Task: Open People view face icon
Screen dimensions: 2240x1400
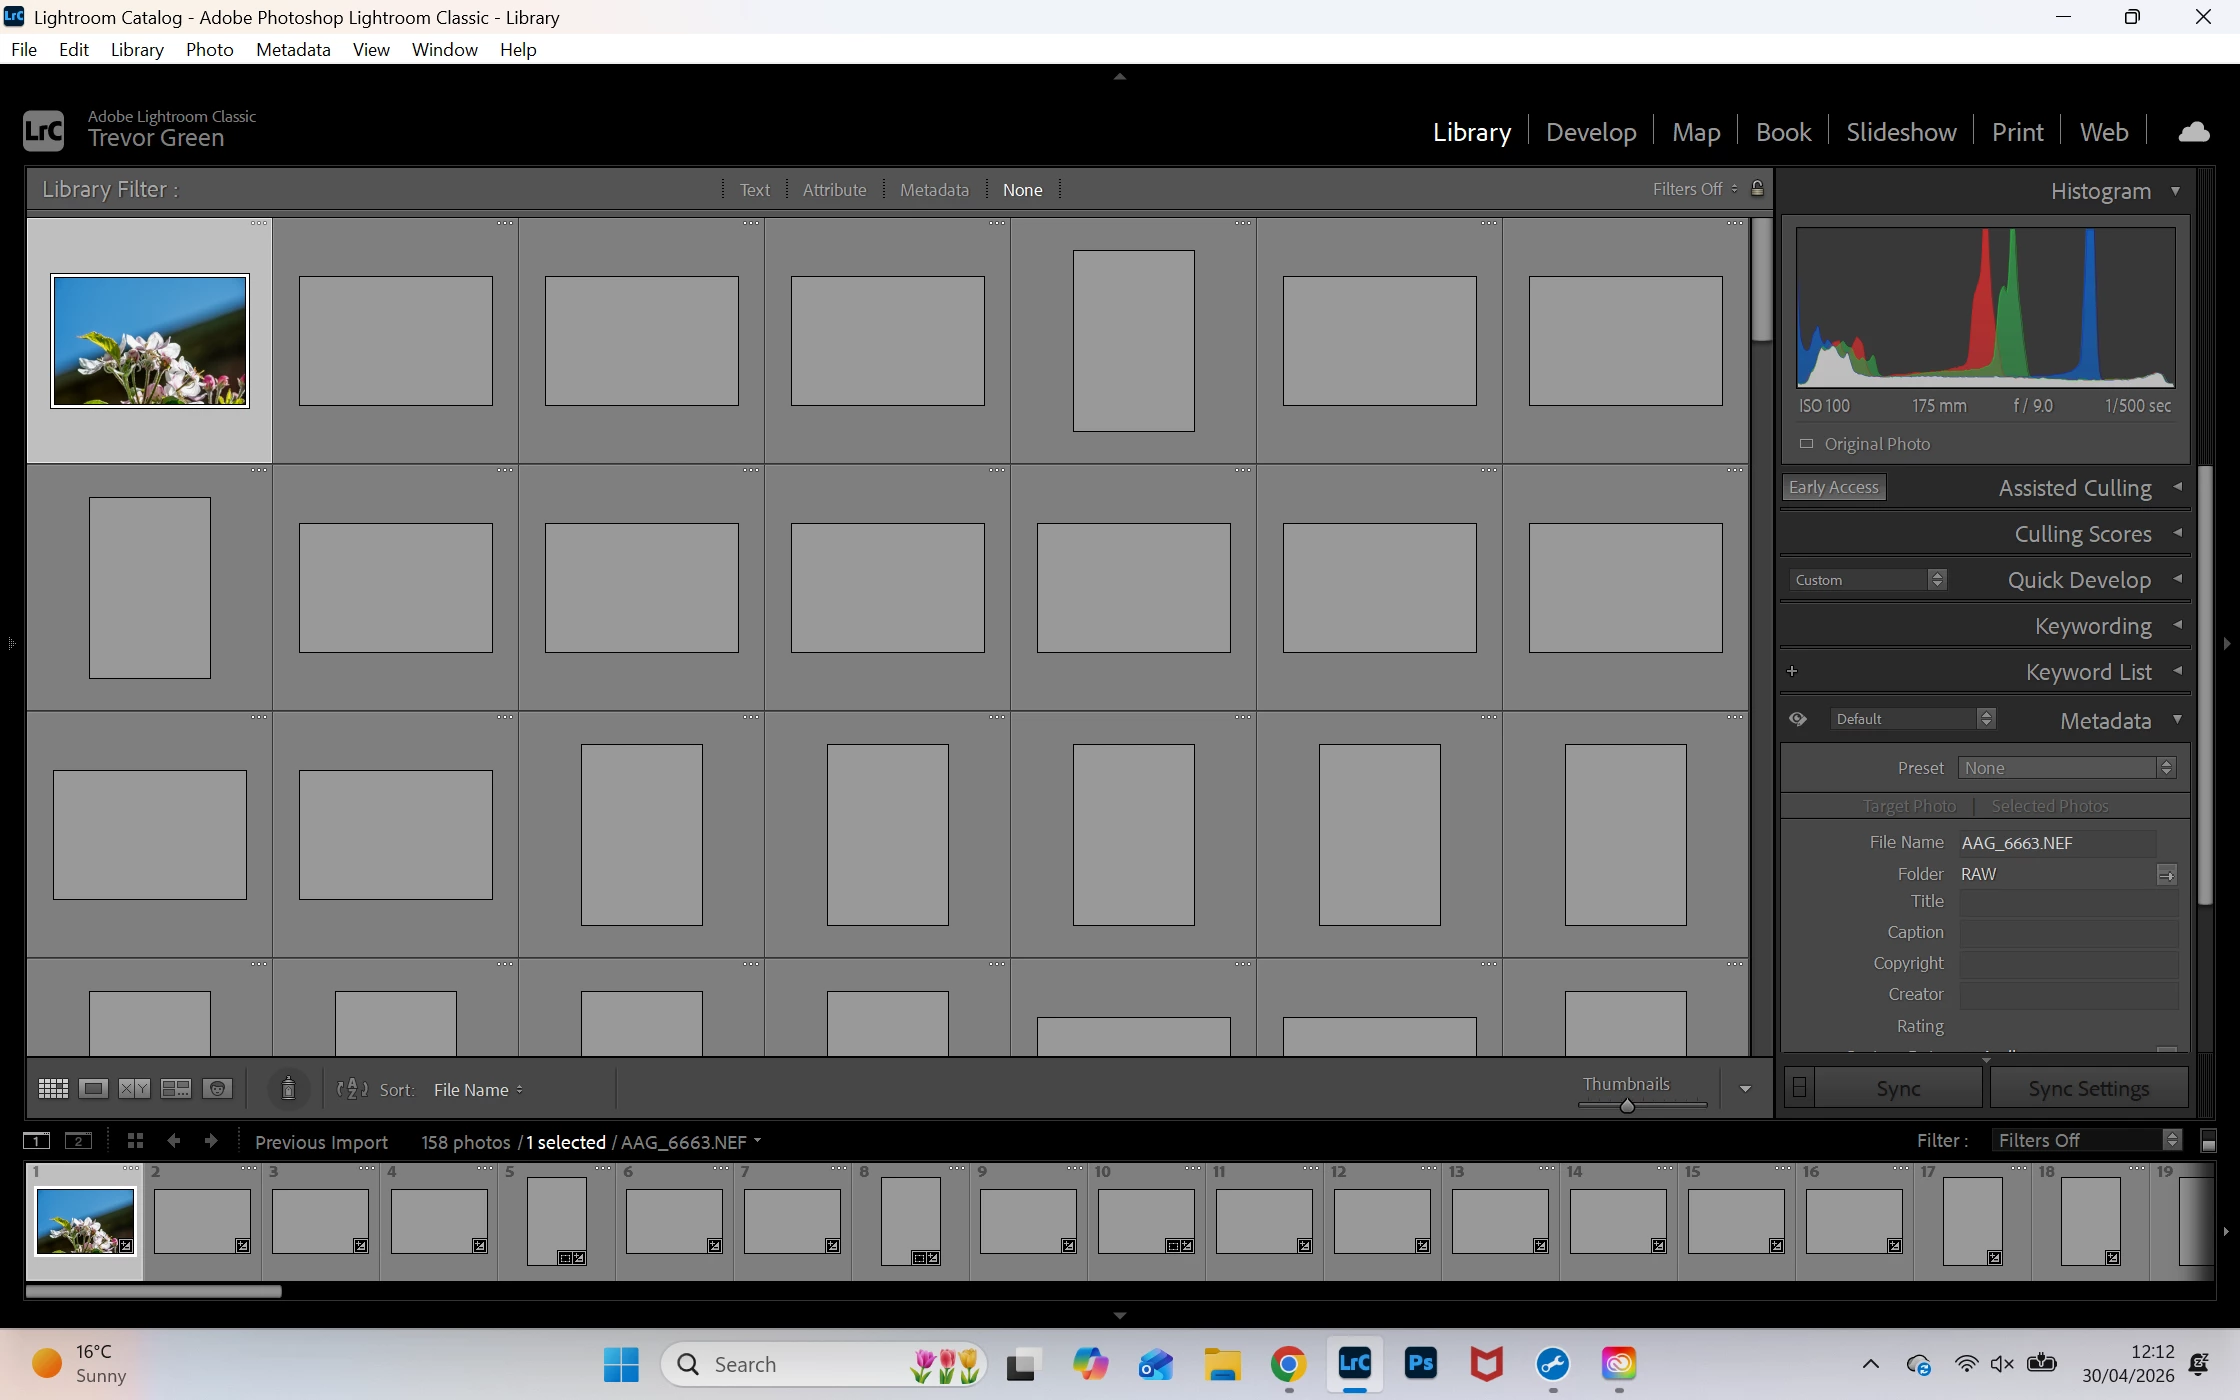Action: coord(217,1089)
